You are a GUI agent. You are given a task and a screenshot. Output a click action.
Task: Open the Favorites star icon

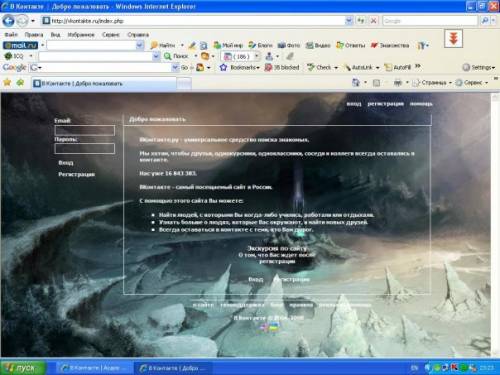[x=7, y=82]
